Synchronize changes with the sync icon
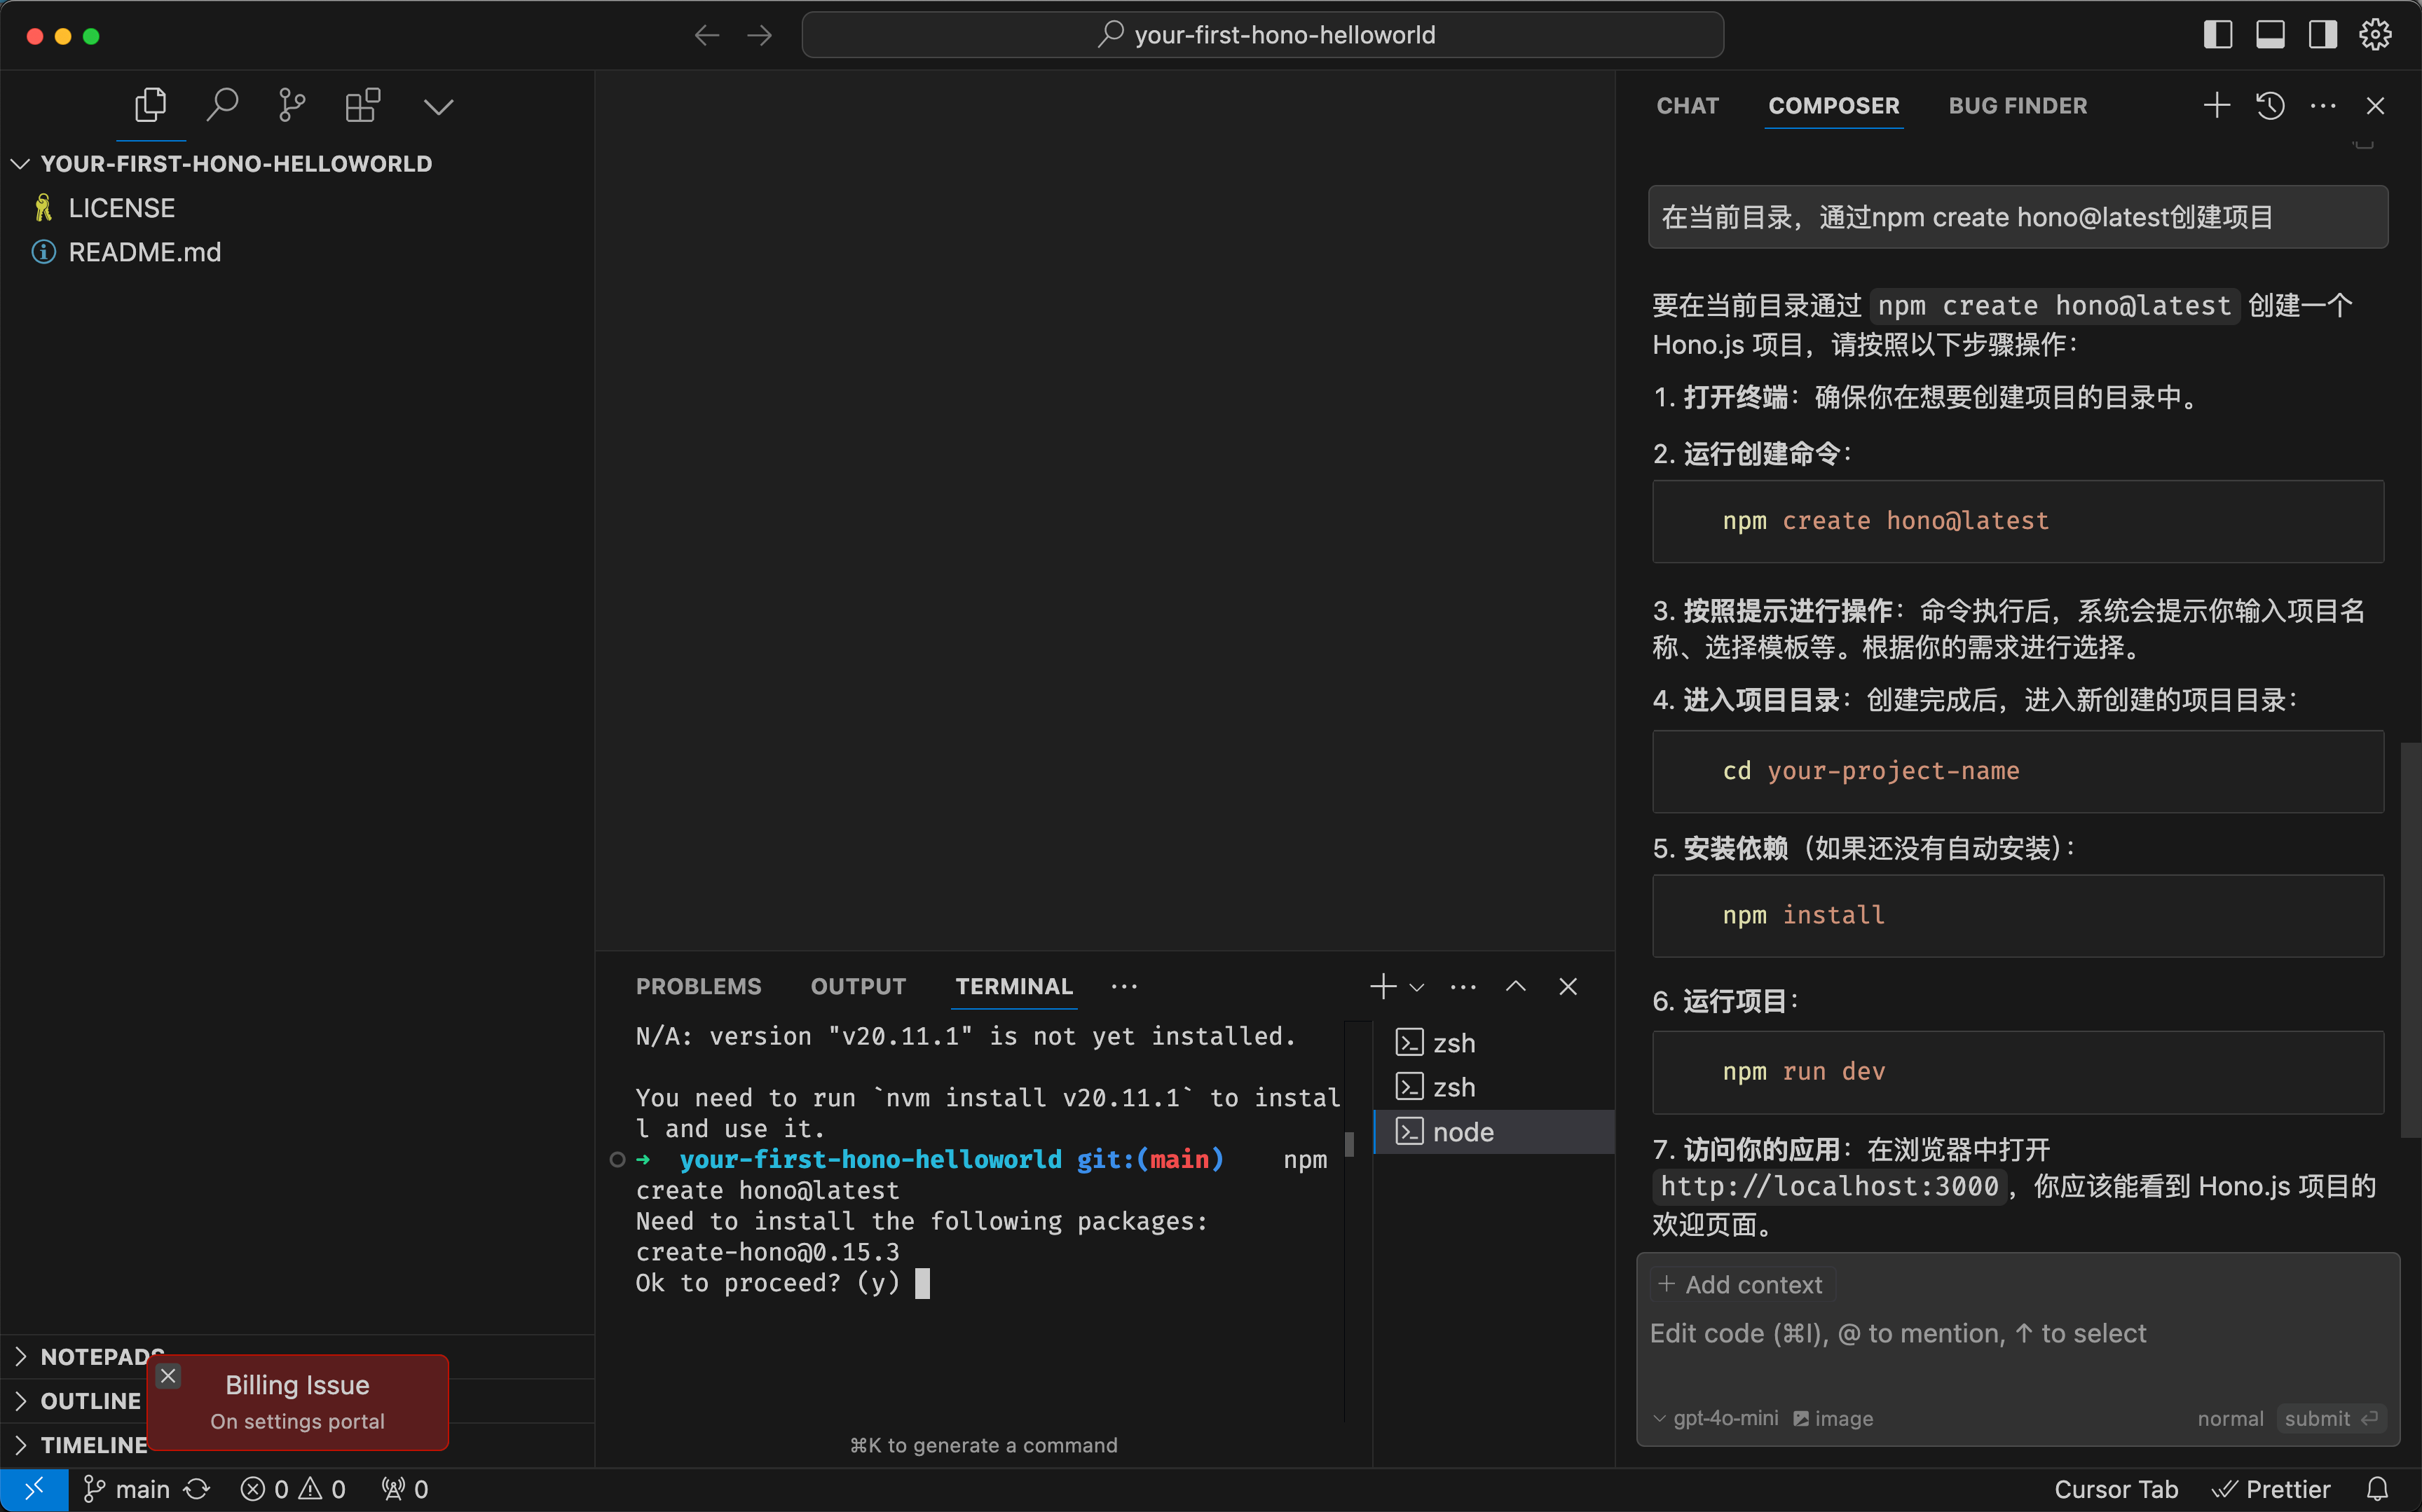 click(x=197, y=1489)
